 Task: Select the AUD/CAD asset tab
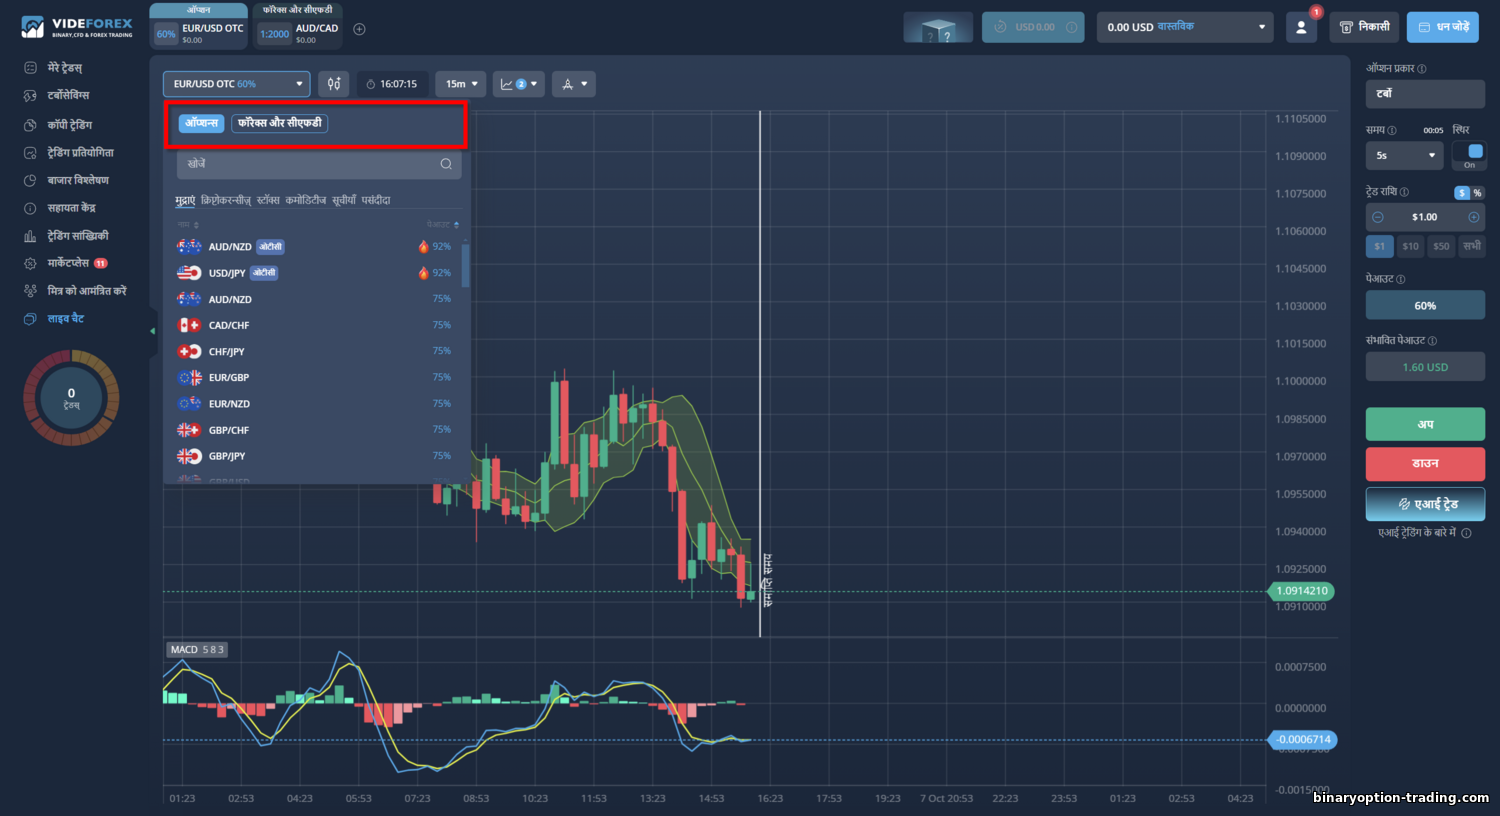[298, 29]
